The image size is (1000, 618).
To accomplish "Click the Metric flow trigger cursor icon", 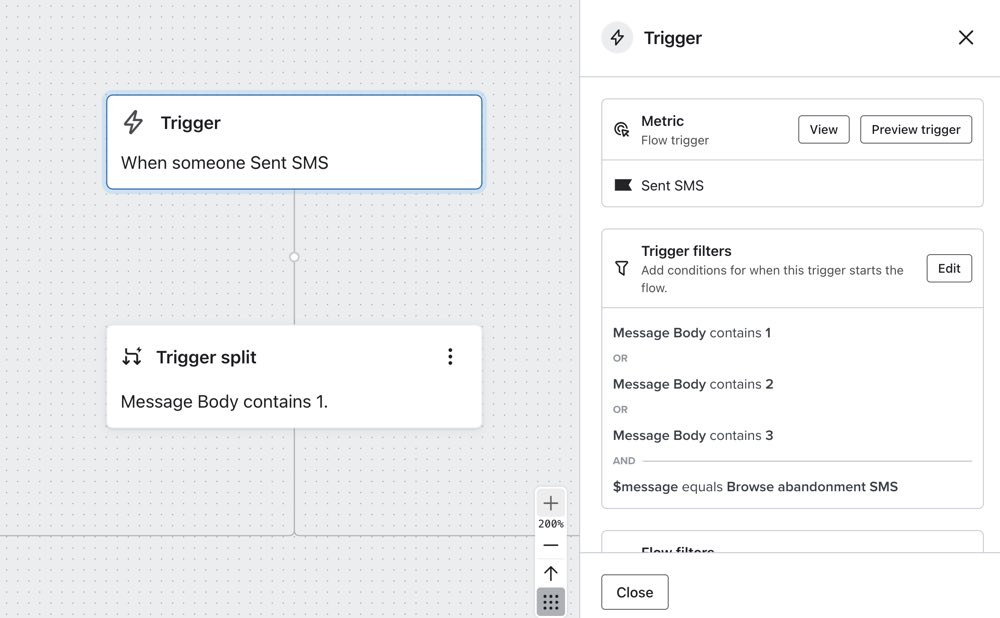I will 622,127.
